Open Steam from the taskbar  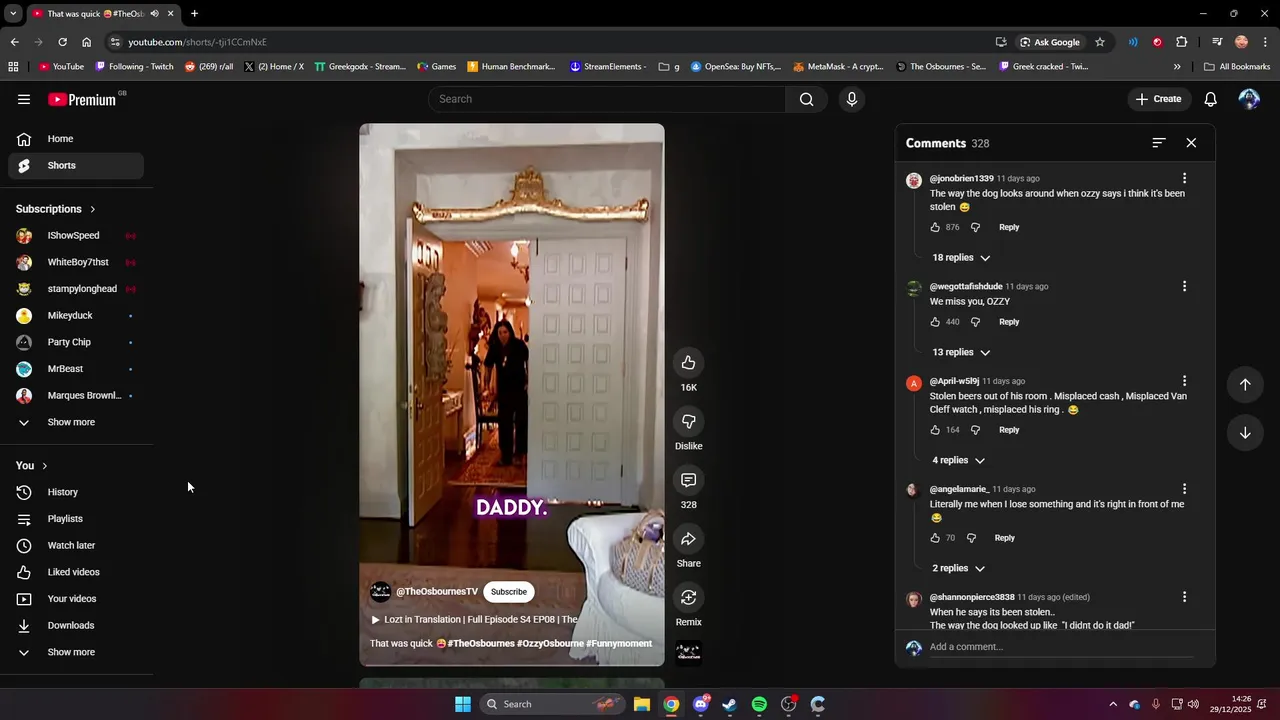point(730,704)
